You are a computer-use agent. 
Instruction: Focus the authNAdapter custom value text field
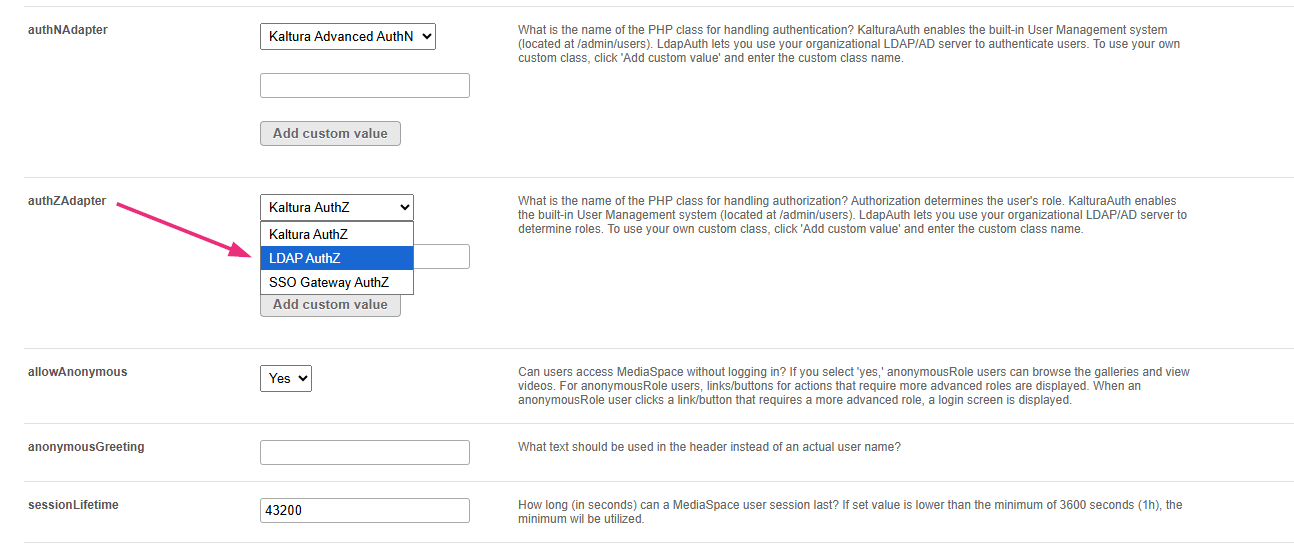coord(365,85)
